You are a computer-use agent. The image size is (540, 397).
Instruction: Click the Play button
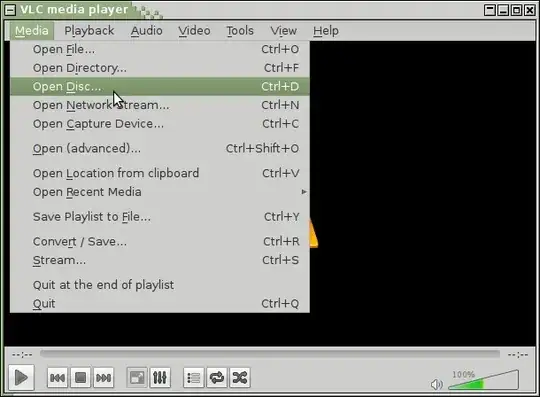[x=21, y=378]
